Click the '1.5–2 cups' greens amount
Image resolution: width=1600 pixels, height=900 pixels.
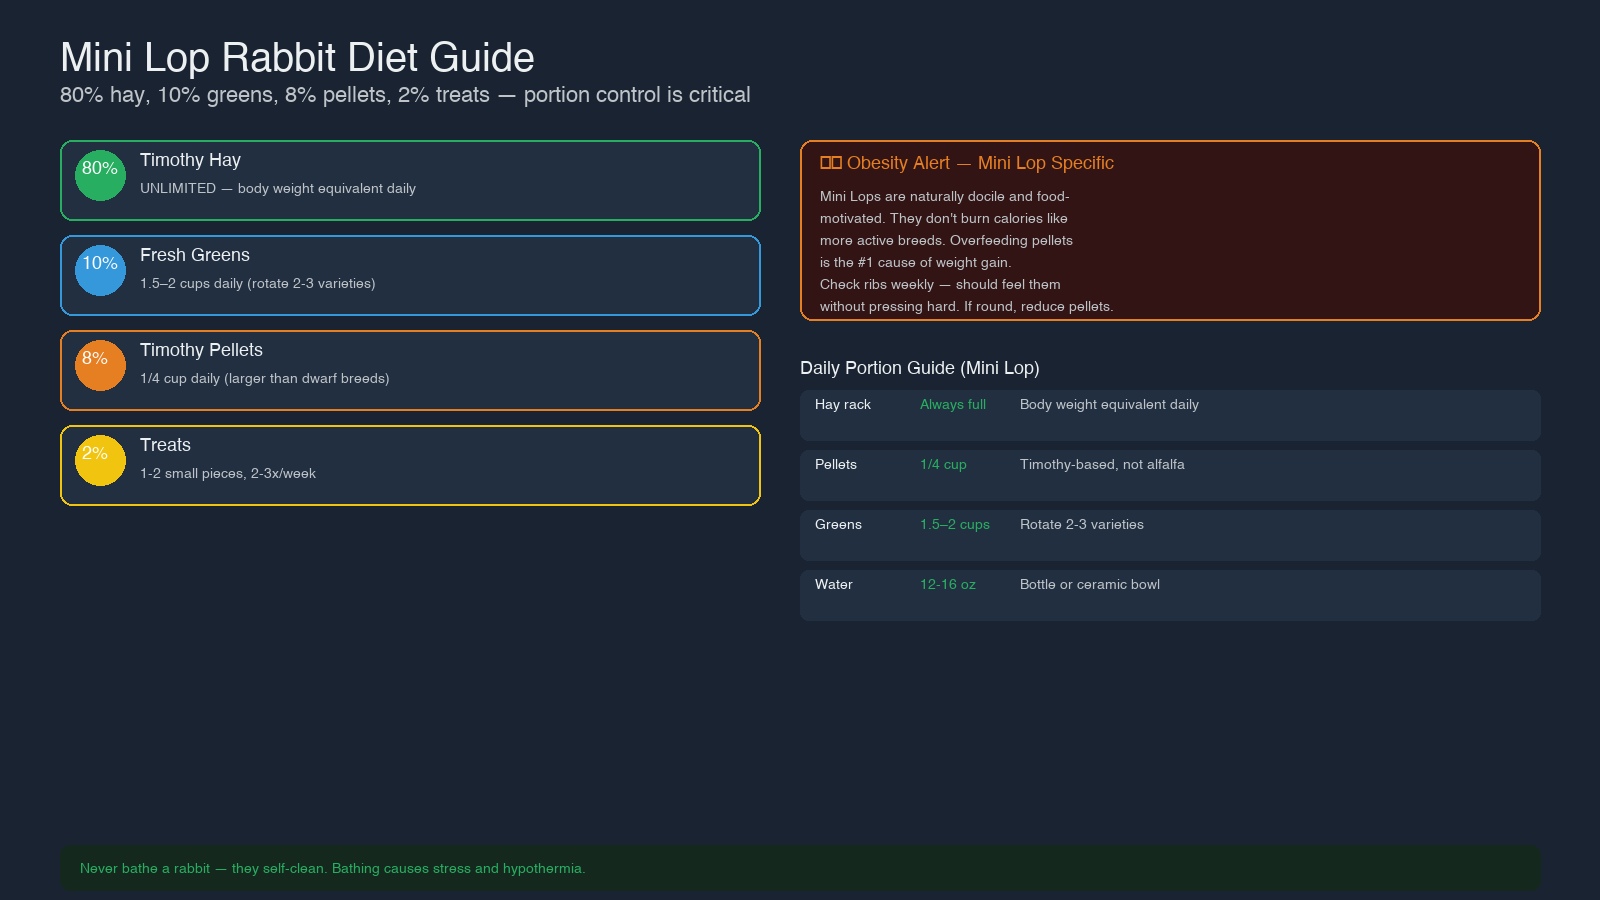pos(954,525)
